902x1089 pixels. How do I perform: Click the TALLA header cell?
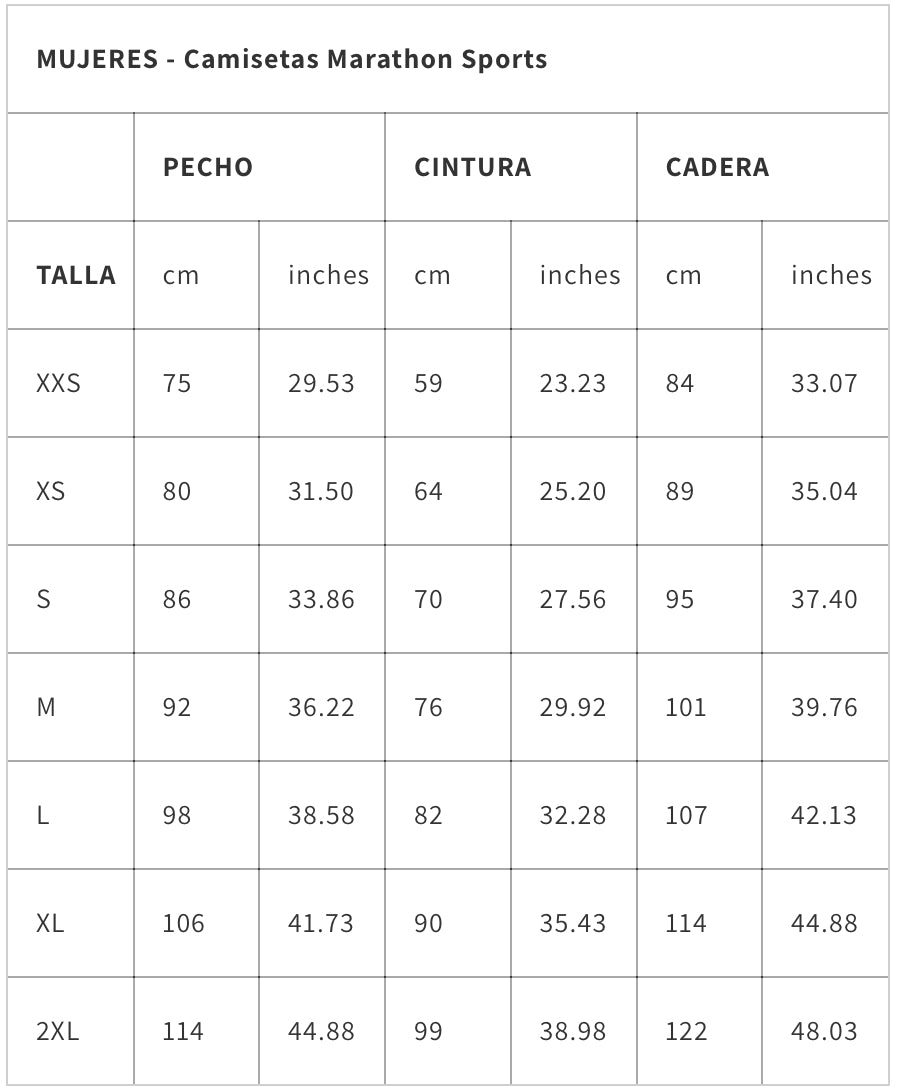point(76,275)
